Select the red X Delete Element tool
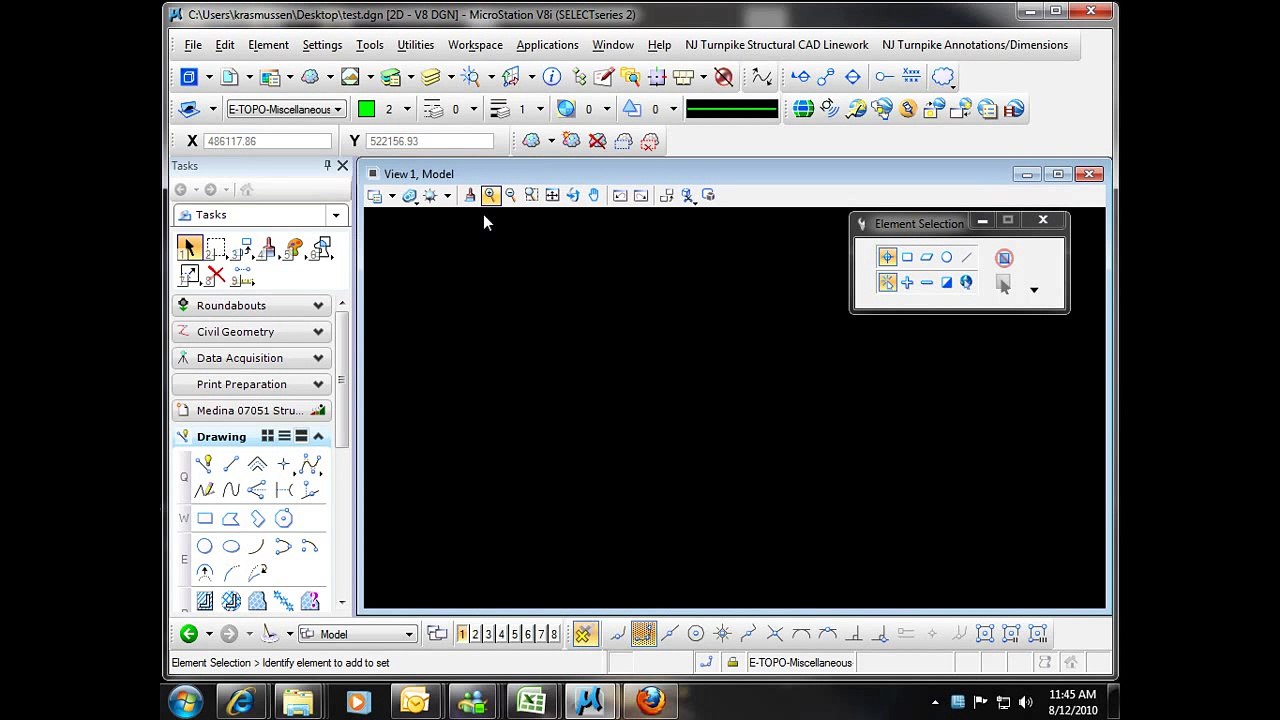 pyautogui.click(x=216, y=275)
